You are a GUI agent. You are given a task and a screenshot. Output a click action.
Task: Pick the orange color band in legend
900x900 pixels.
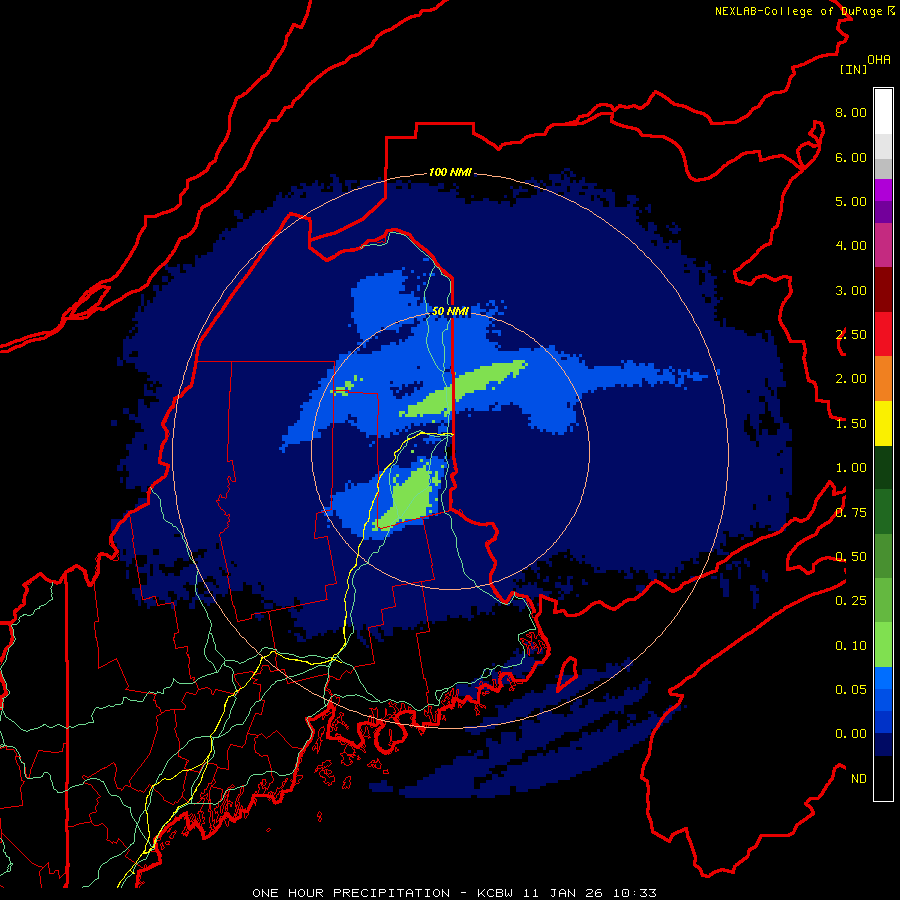(x=883, y=379)
